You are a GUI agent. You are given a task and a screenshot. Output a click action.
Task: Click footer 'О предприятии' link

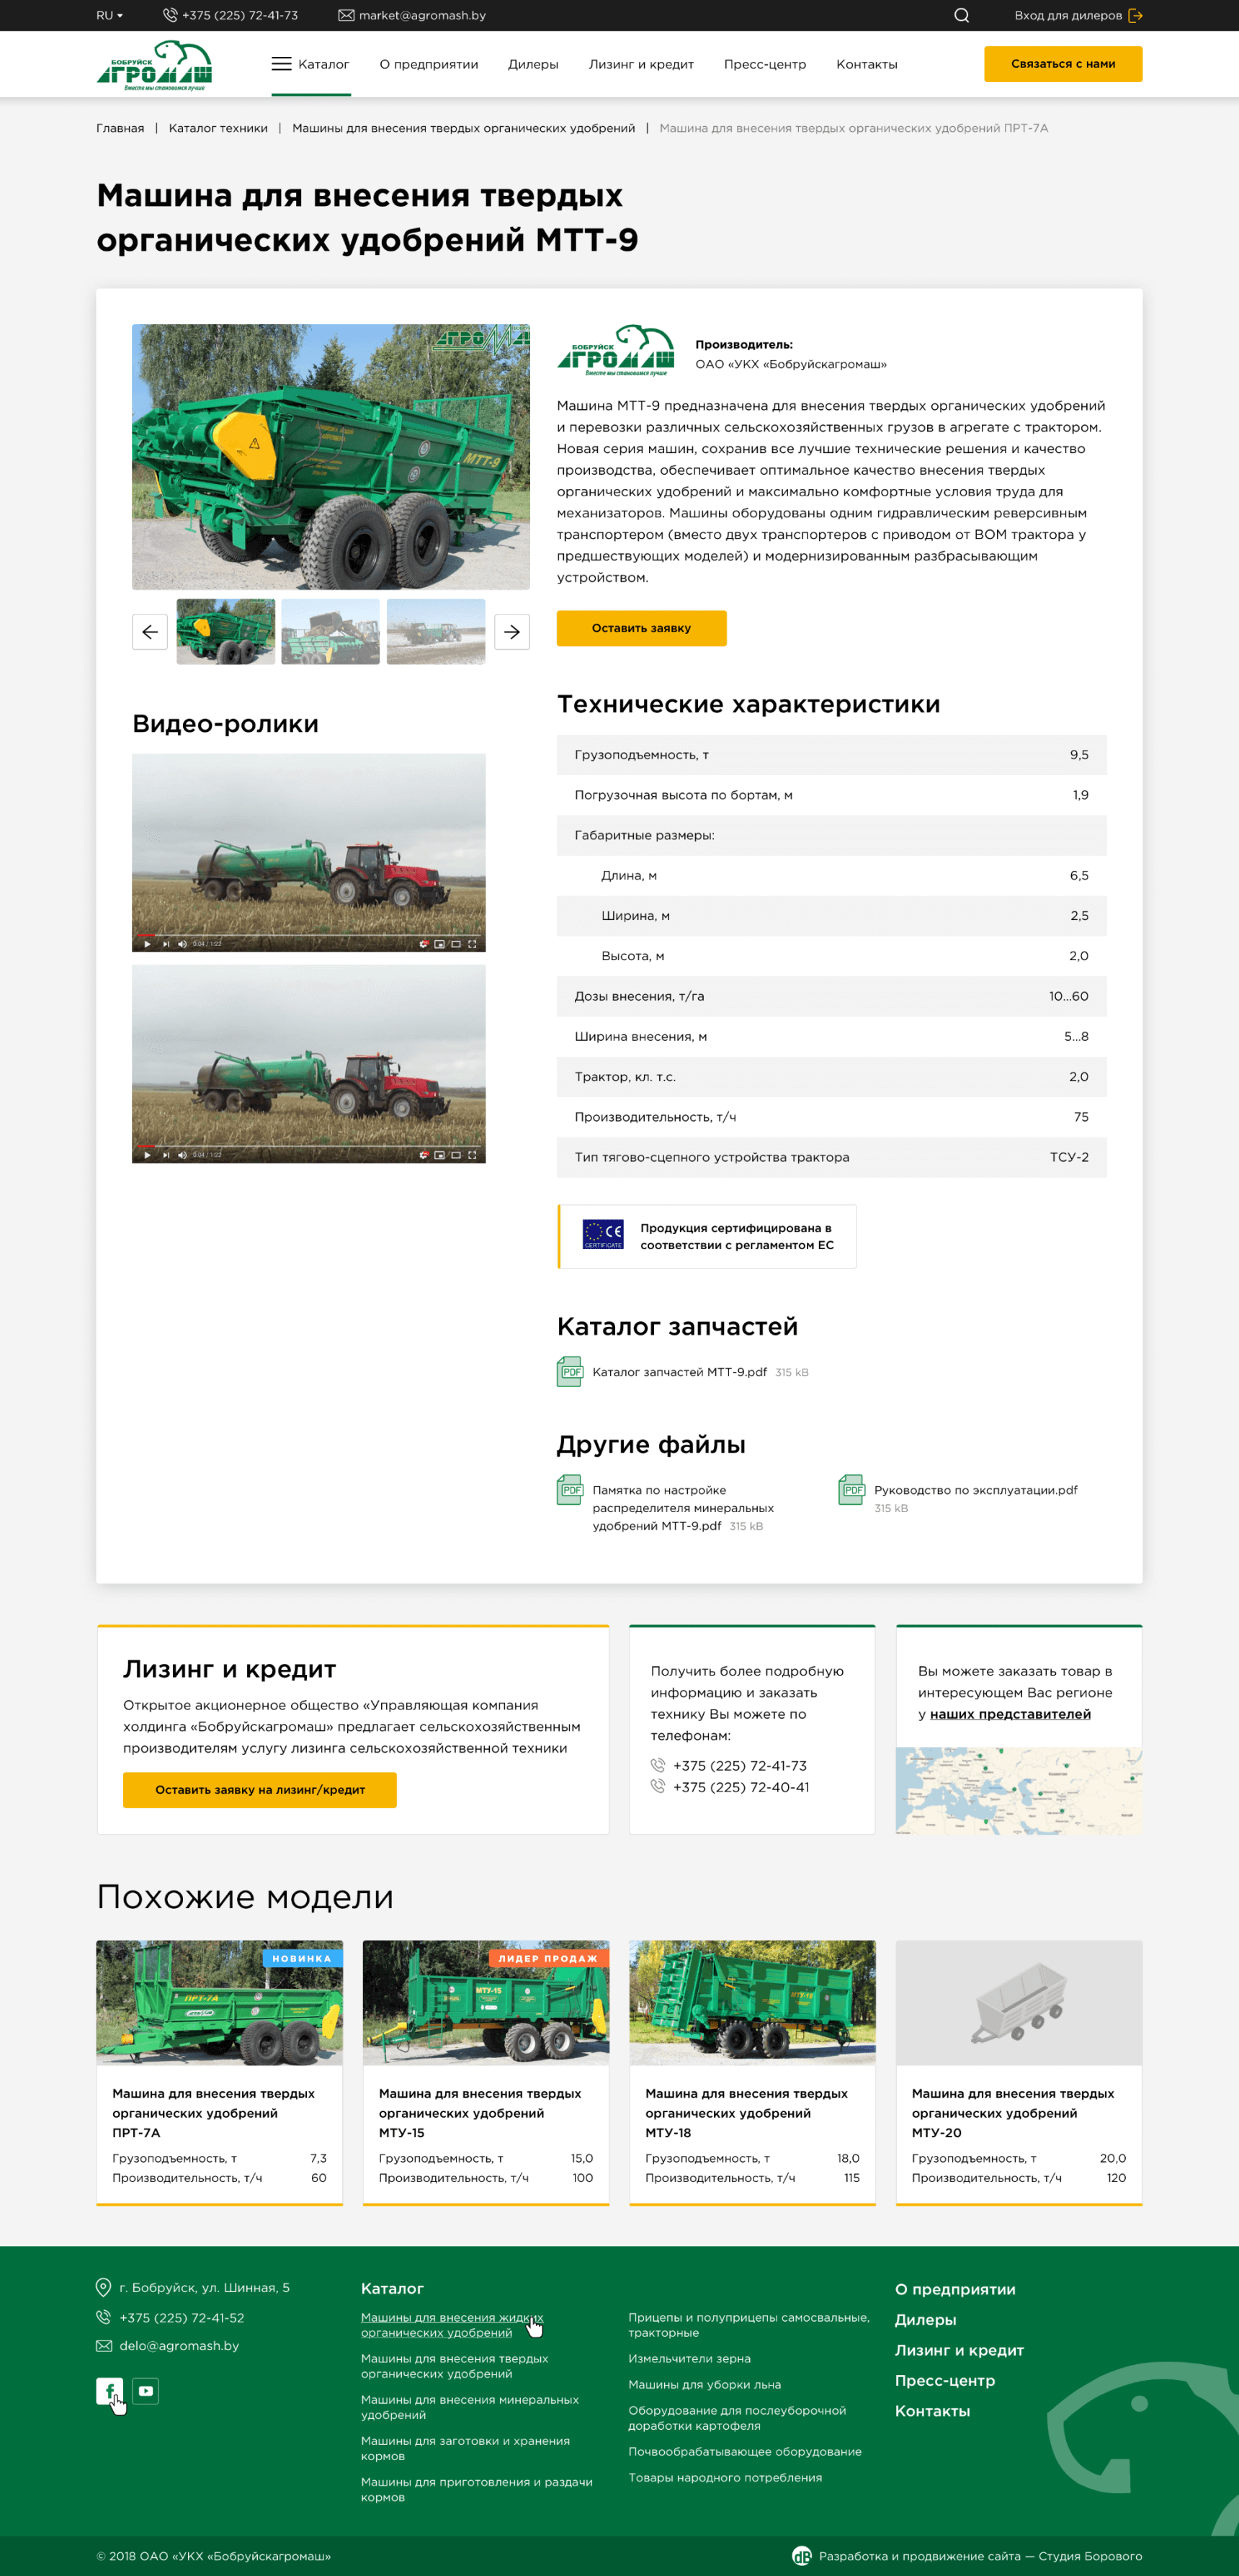(x=955, y=2289)
